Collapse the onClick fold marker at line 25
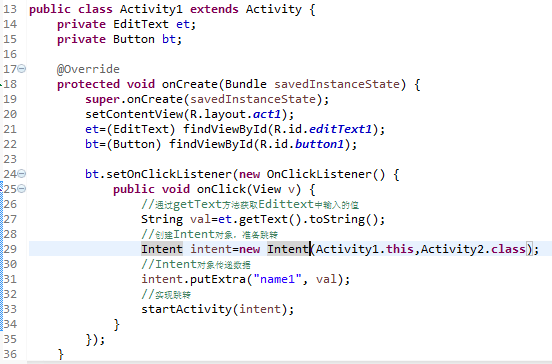The width and height of the screenshot is (552, 364). [x=21, y=189]
